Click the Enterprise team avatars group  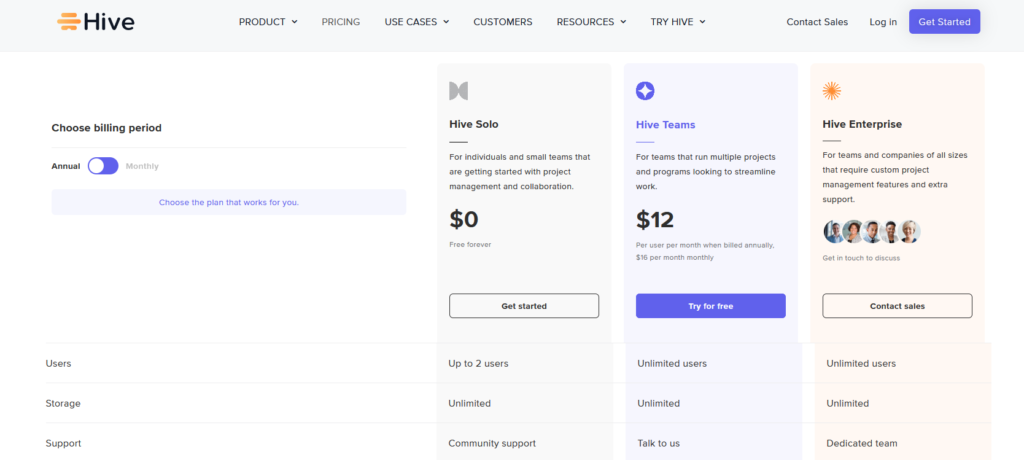871,232
